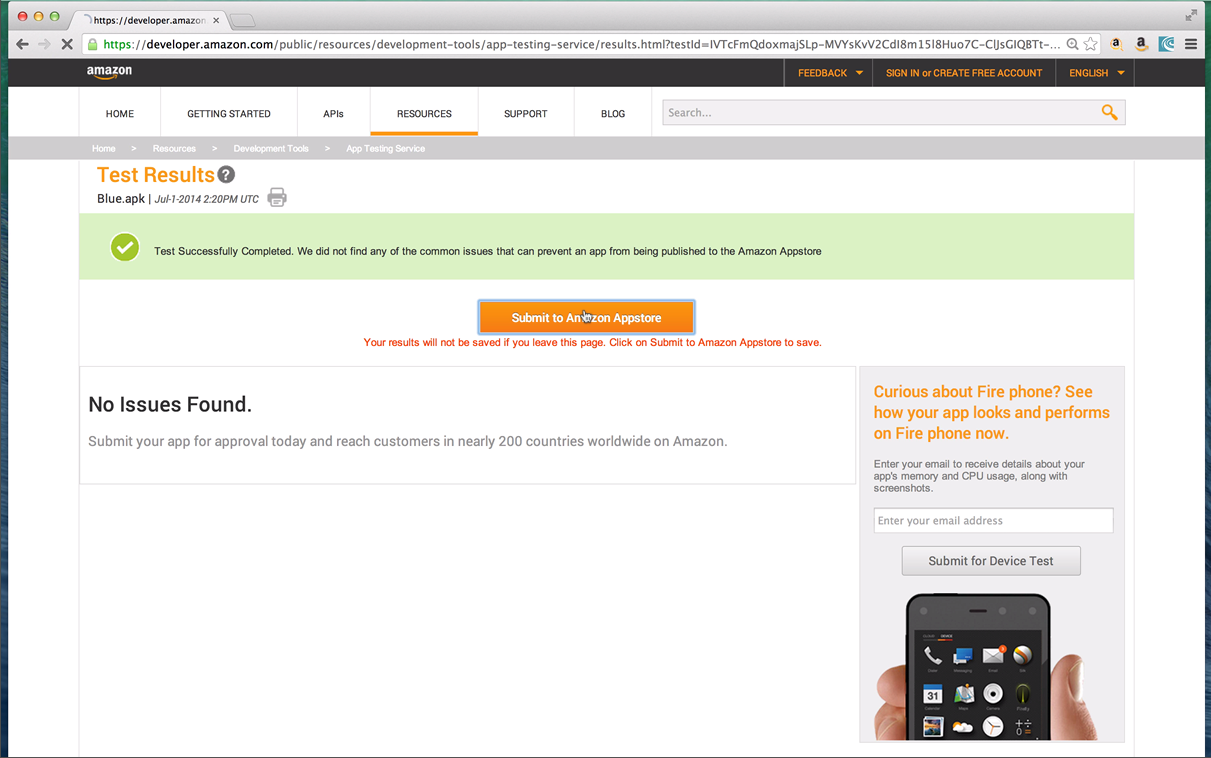Click the browser forward arrow
Viewport: 1211px width, 758px height.
(x=44, y=44)
